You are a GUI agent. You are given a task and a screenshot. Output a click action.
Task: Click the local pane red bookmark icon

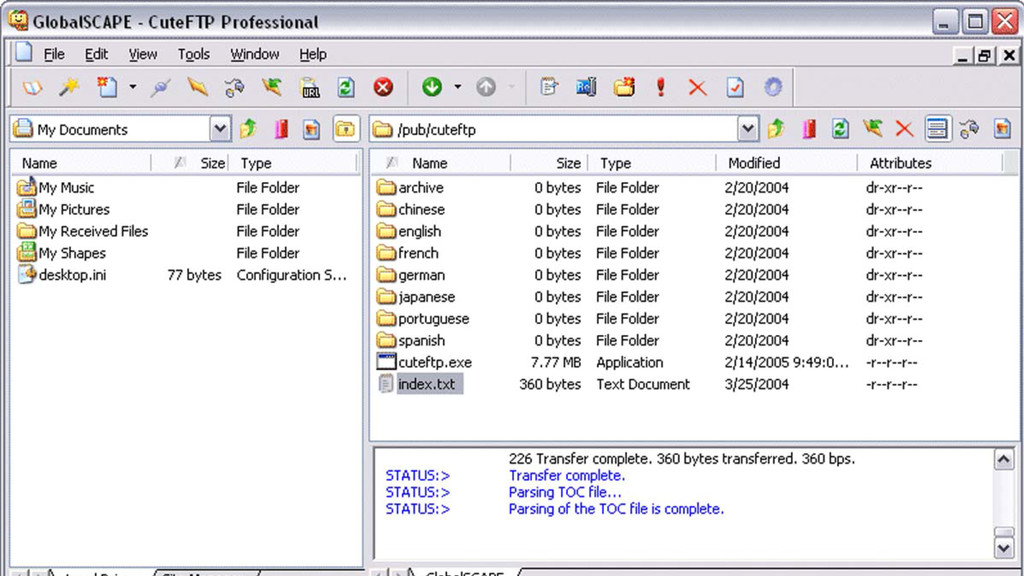281,129
